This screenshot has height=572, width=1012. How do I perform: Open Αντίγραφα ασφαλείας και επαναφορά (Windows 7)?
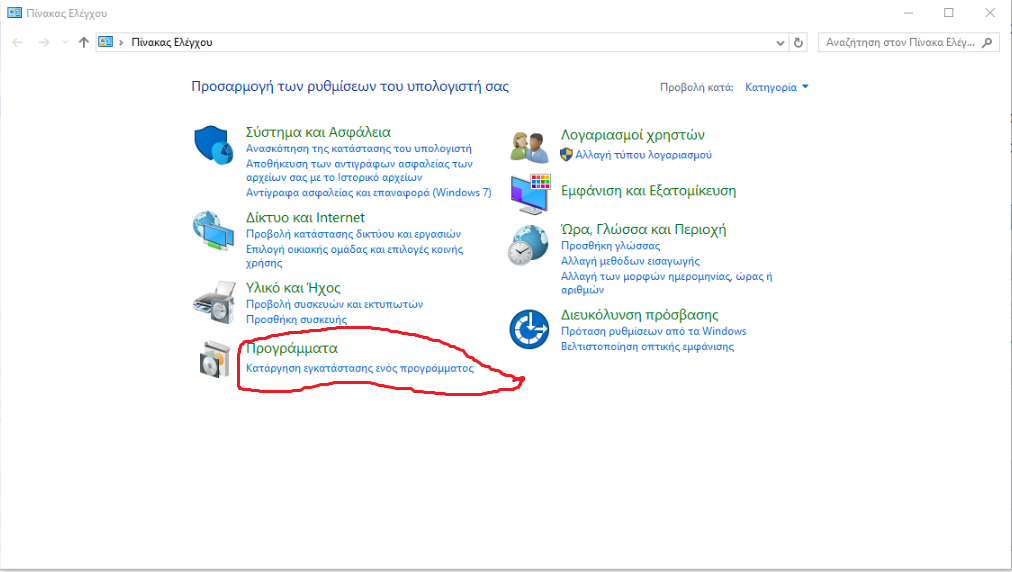click(369, 192)
